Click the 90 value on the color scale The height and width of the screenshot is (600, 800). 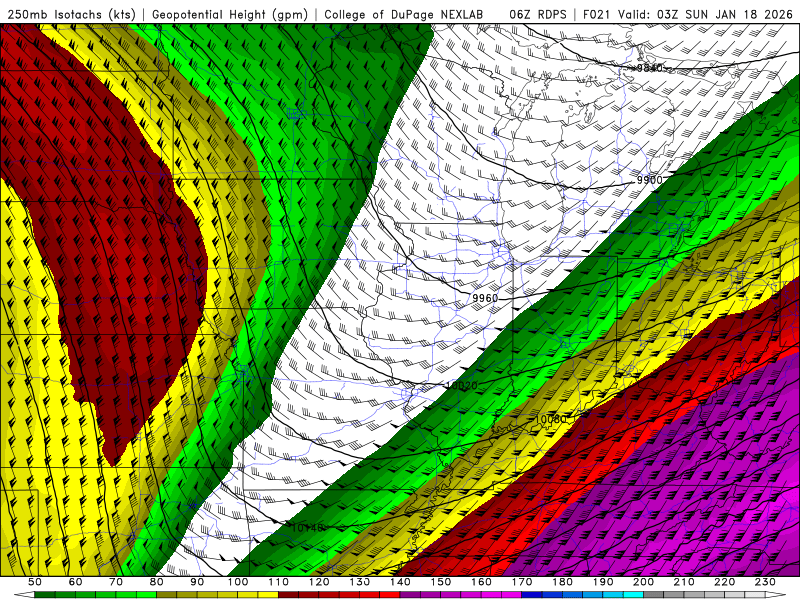pos(197,582)
